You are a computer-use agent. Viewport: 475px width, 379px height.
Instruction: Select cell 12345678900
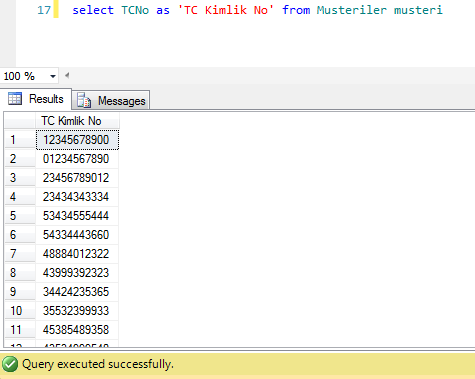click(77, 140)
